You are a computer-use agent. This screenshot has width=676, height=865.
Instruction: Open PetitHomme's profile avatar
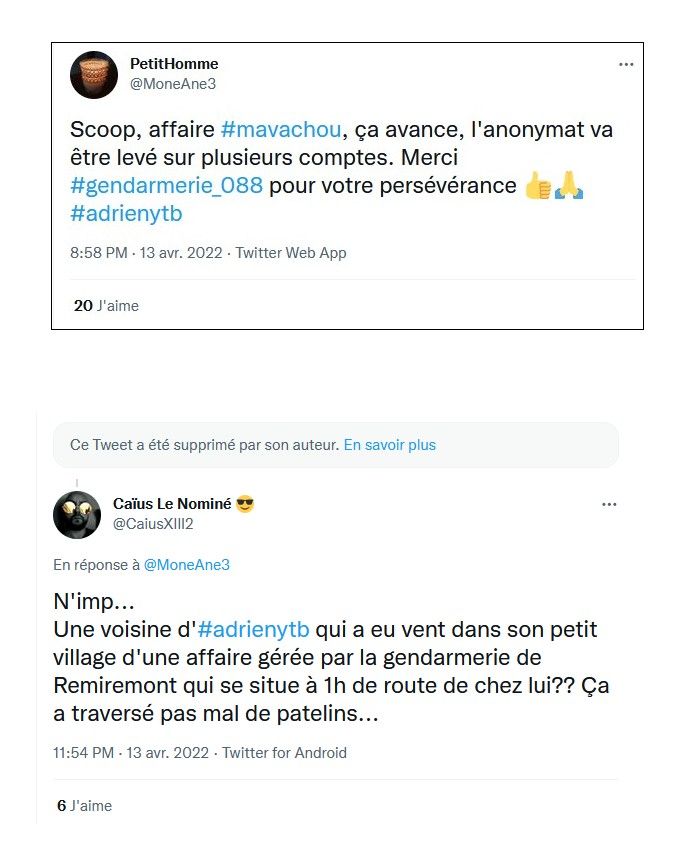pyautogui.click(x=94, y=74)
